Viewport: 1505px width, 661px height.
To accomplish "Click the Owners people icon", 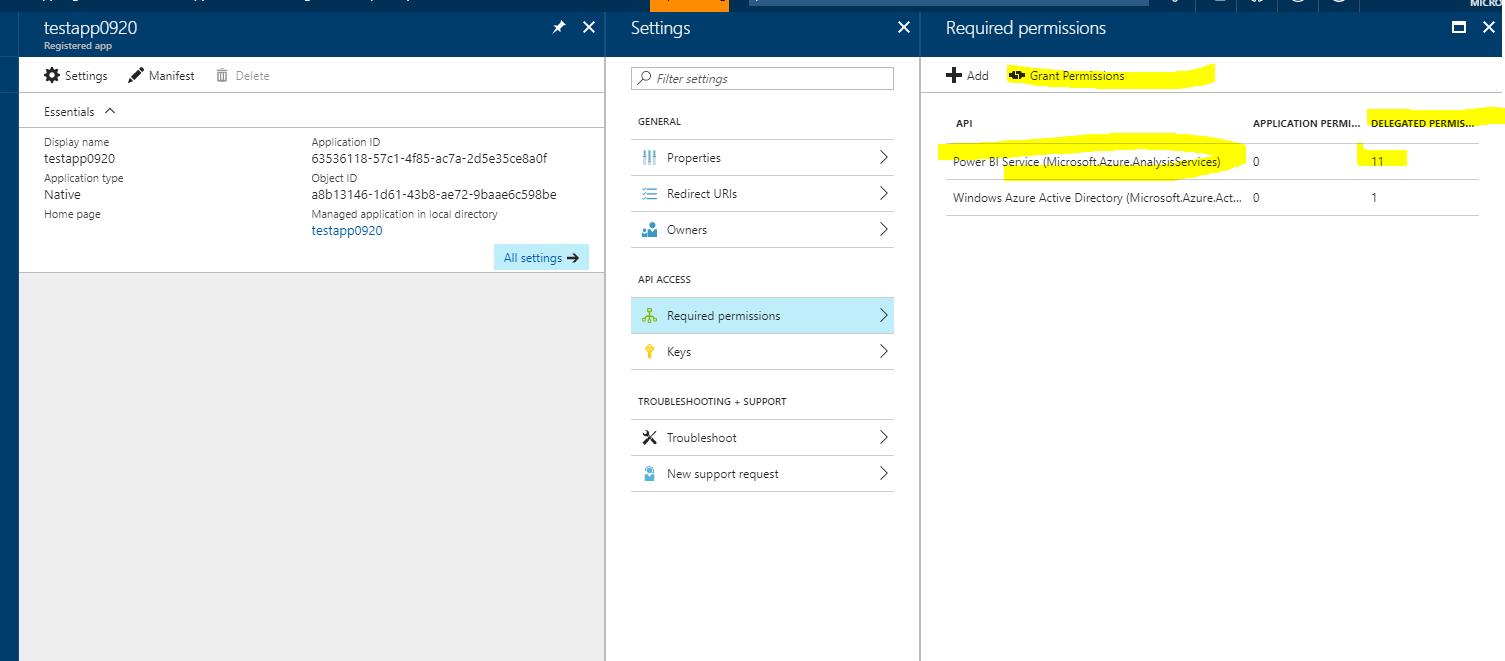I will [649, 230].
